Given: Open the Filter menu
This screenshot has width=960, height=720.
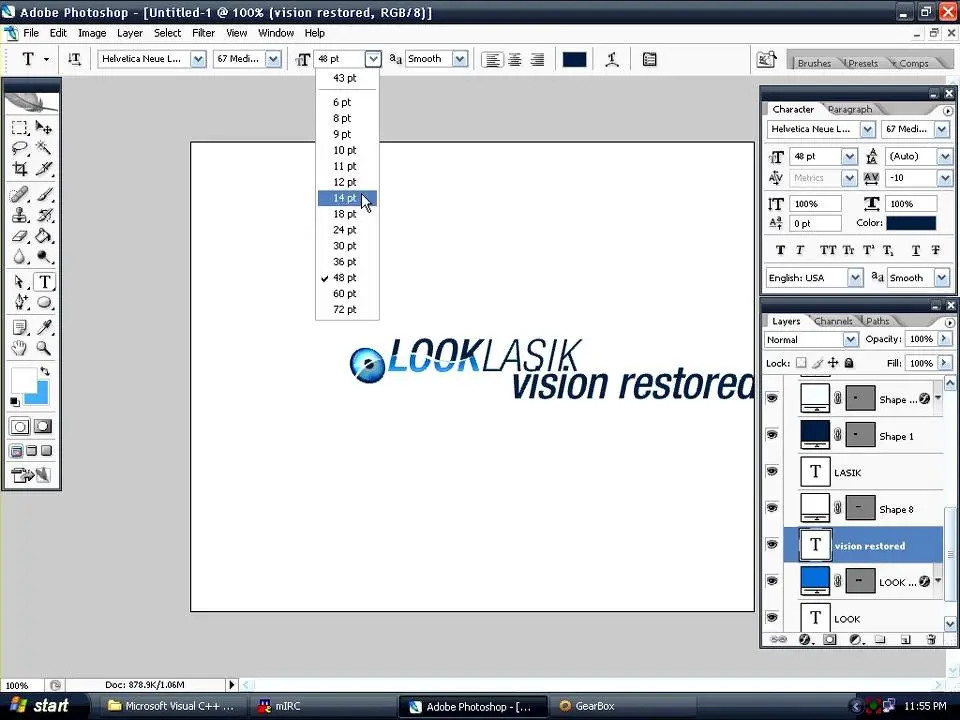Looking at the screenshot, I should 203,33.
